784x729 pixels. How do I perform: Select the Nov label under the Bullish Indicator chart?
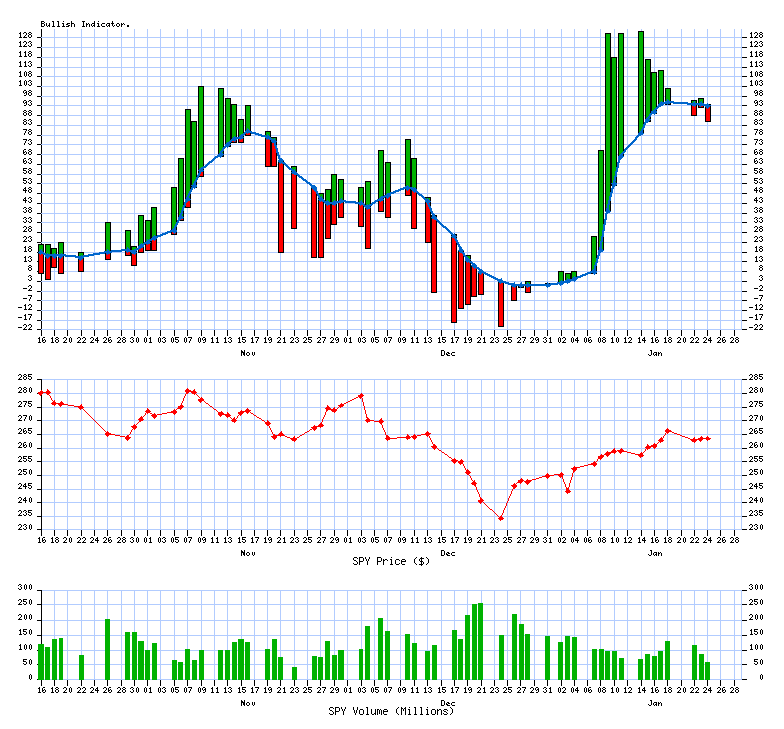click(248, 353)
